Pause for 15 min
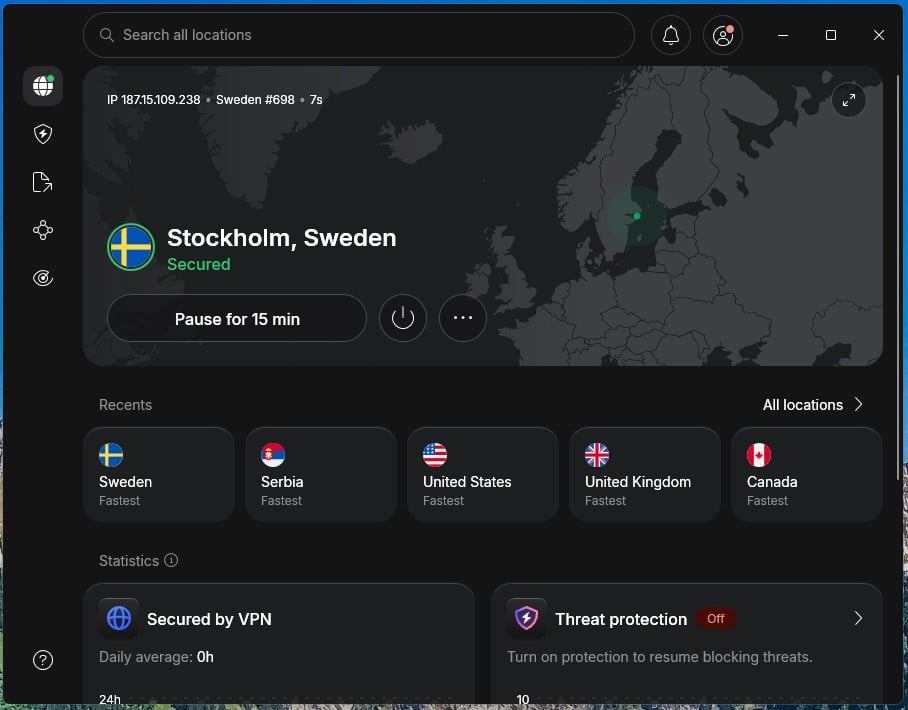 (x=237, y=318)
